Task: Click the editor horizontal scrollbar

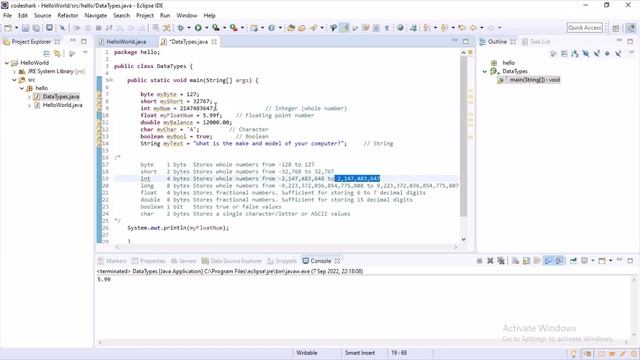Action: point(286,247)
